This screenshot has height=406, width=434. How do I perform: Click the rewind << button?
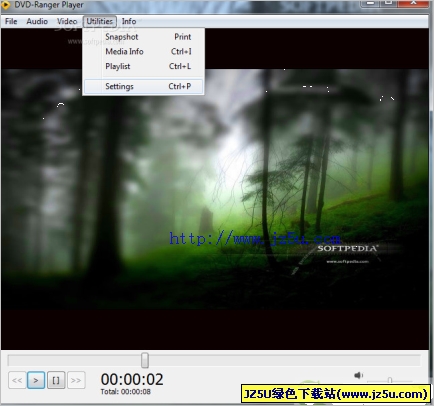tap(17, 380)
